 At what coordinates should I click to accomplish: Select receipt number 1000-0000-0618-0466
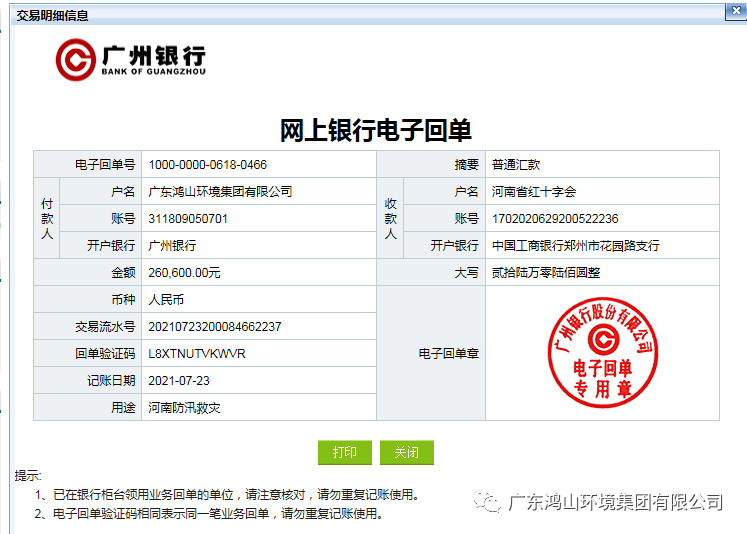(207, 165)
